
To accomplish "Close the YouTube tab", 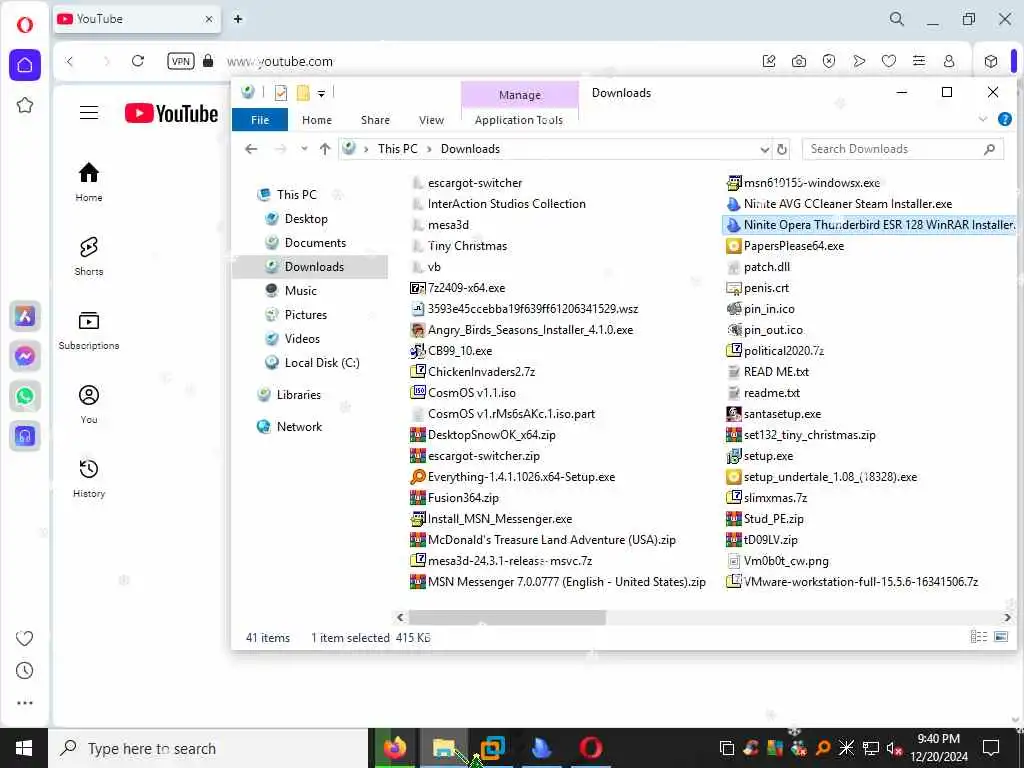I will coord(209,19).
